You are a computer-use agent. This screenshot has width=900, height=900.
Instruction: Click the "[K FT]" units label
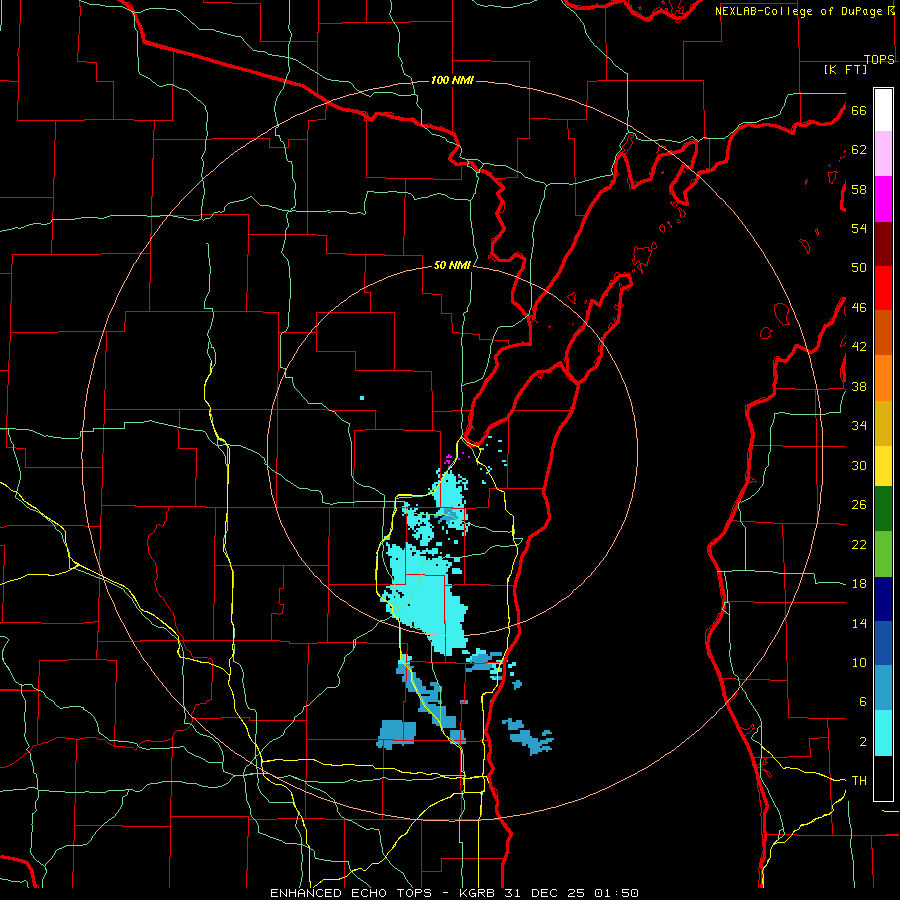[x=845, y=69]
